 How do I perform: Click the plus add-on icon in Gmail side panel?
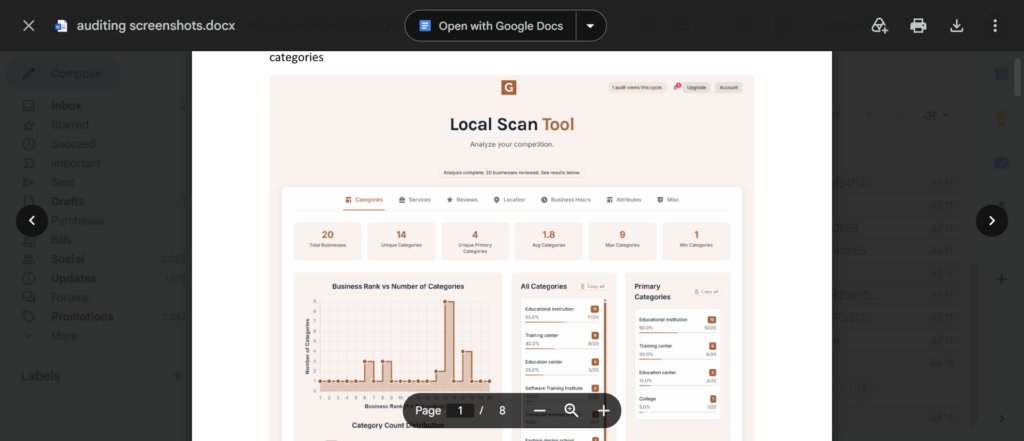coord(1001,279)
